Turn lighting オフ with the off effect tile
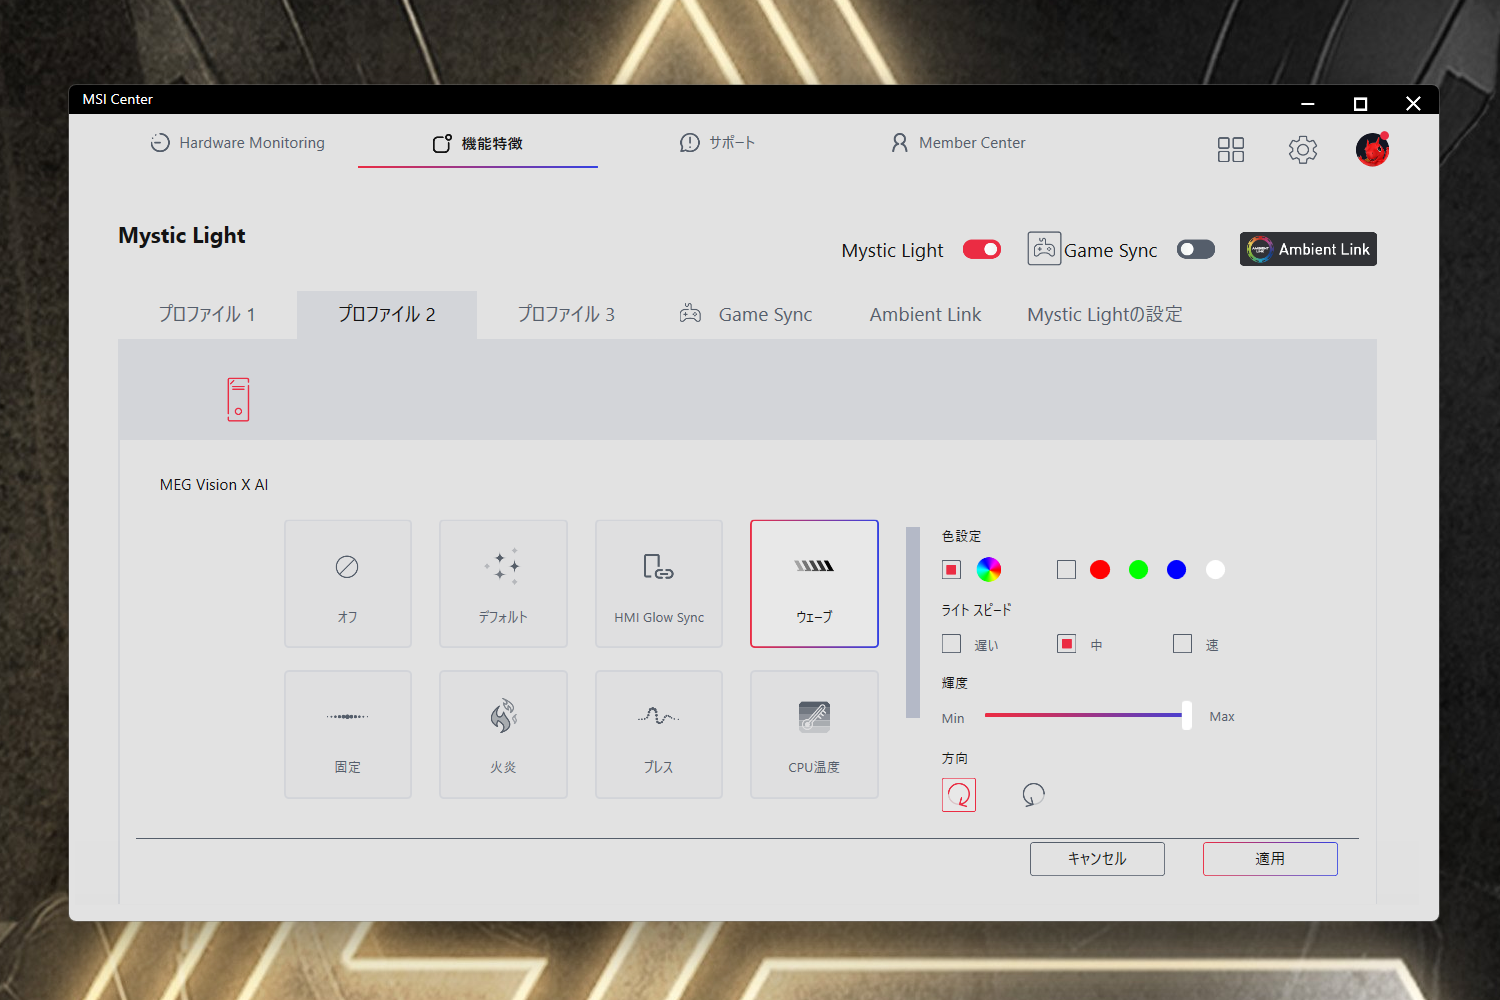 347,583
